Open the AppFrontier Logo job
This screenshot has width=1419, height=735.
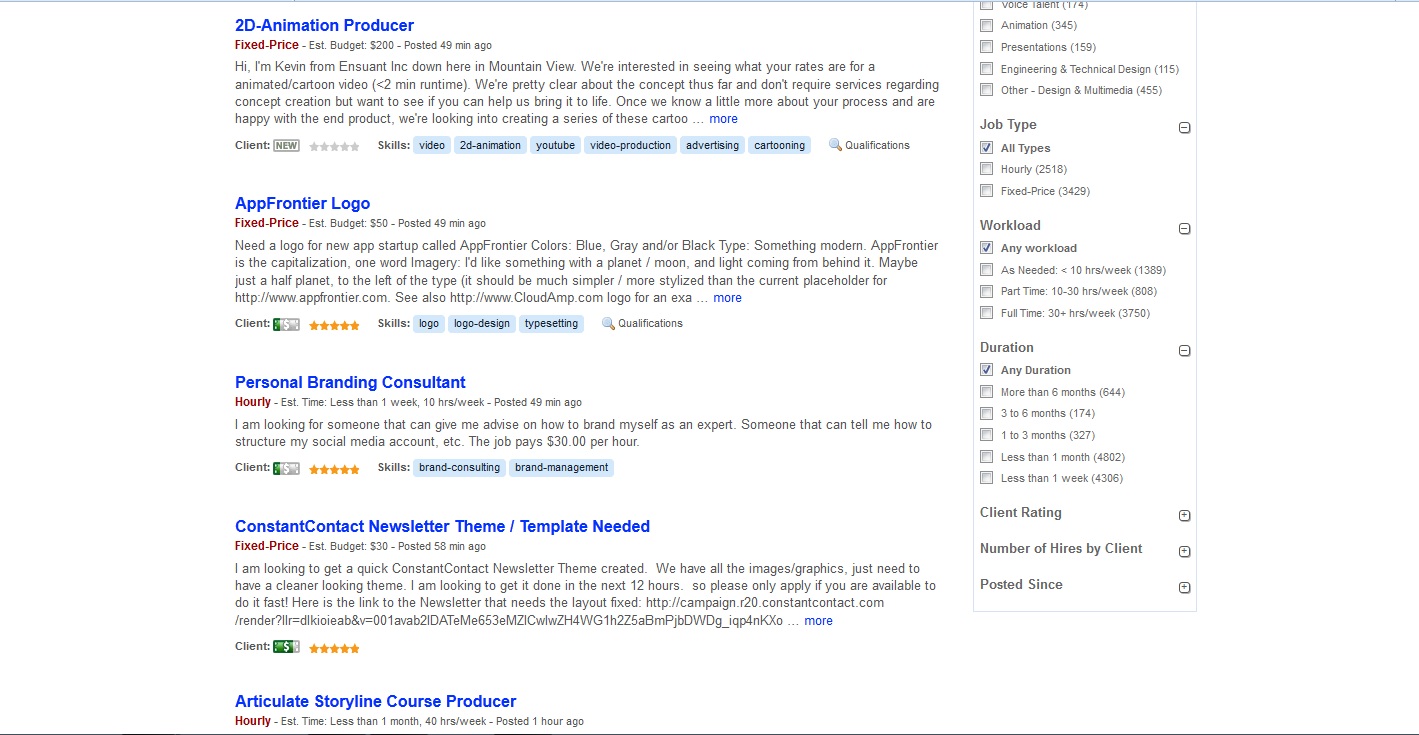[x=302, y=204]
